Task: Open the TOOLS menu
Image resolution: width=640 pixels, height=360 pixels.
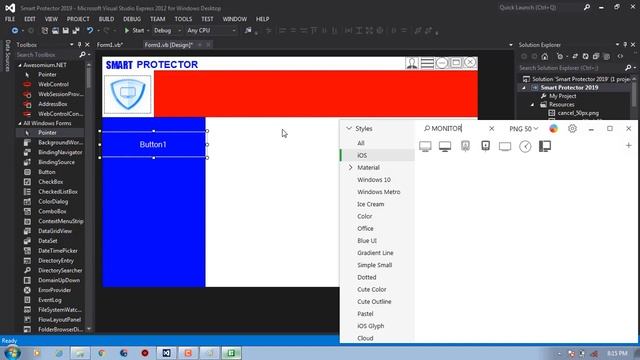Action: 183,19
